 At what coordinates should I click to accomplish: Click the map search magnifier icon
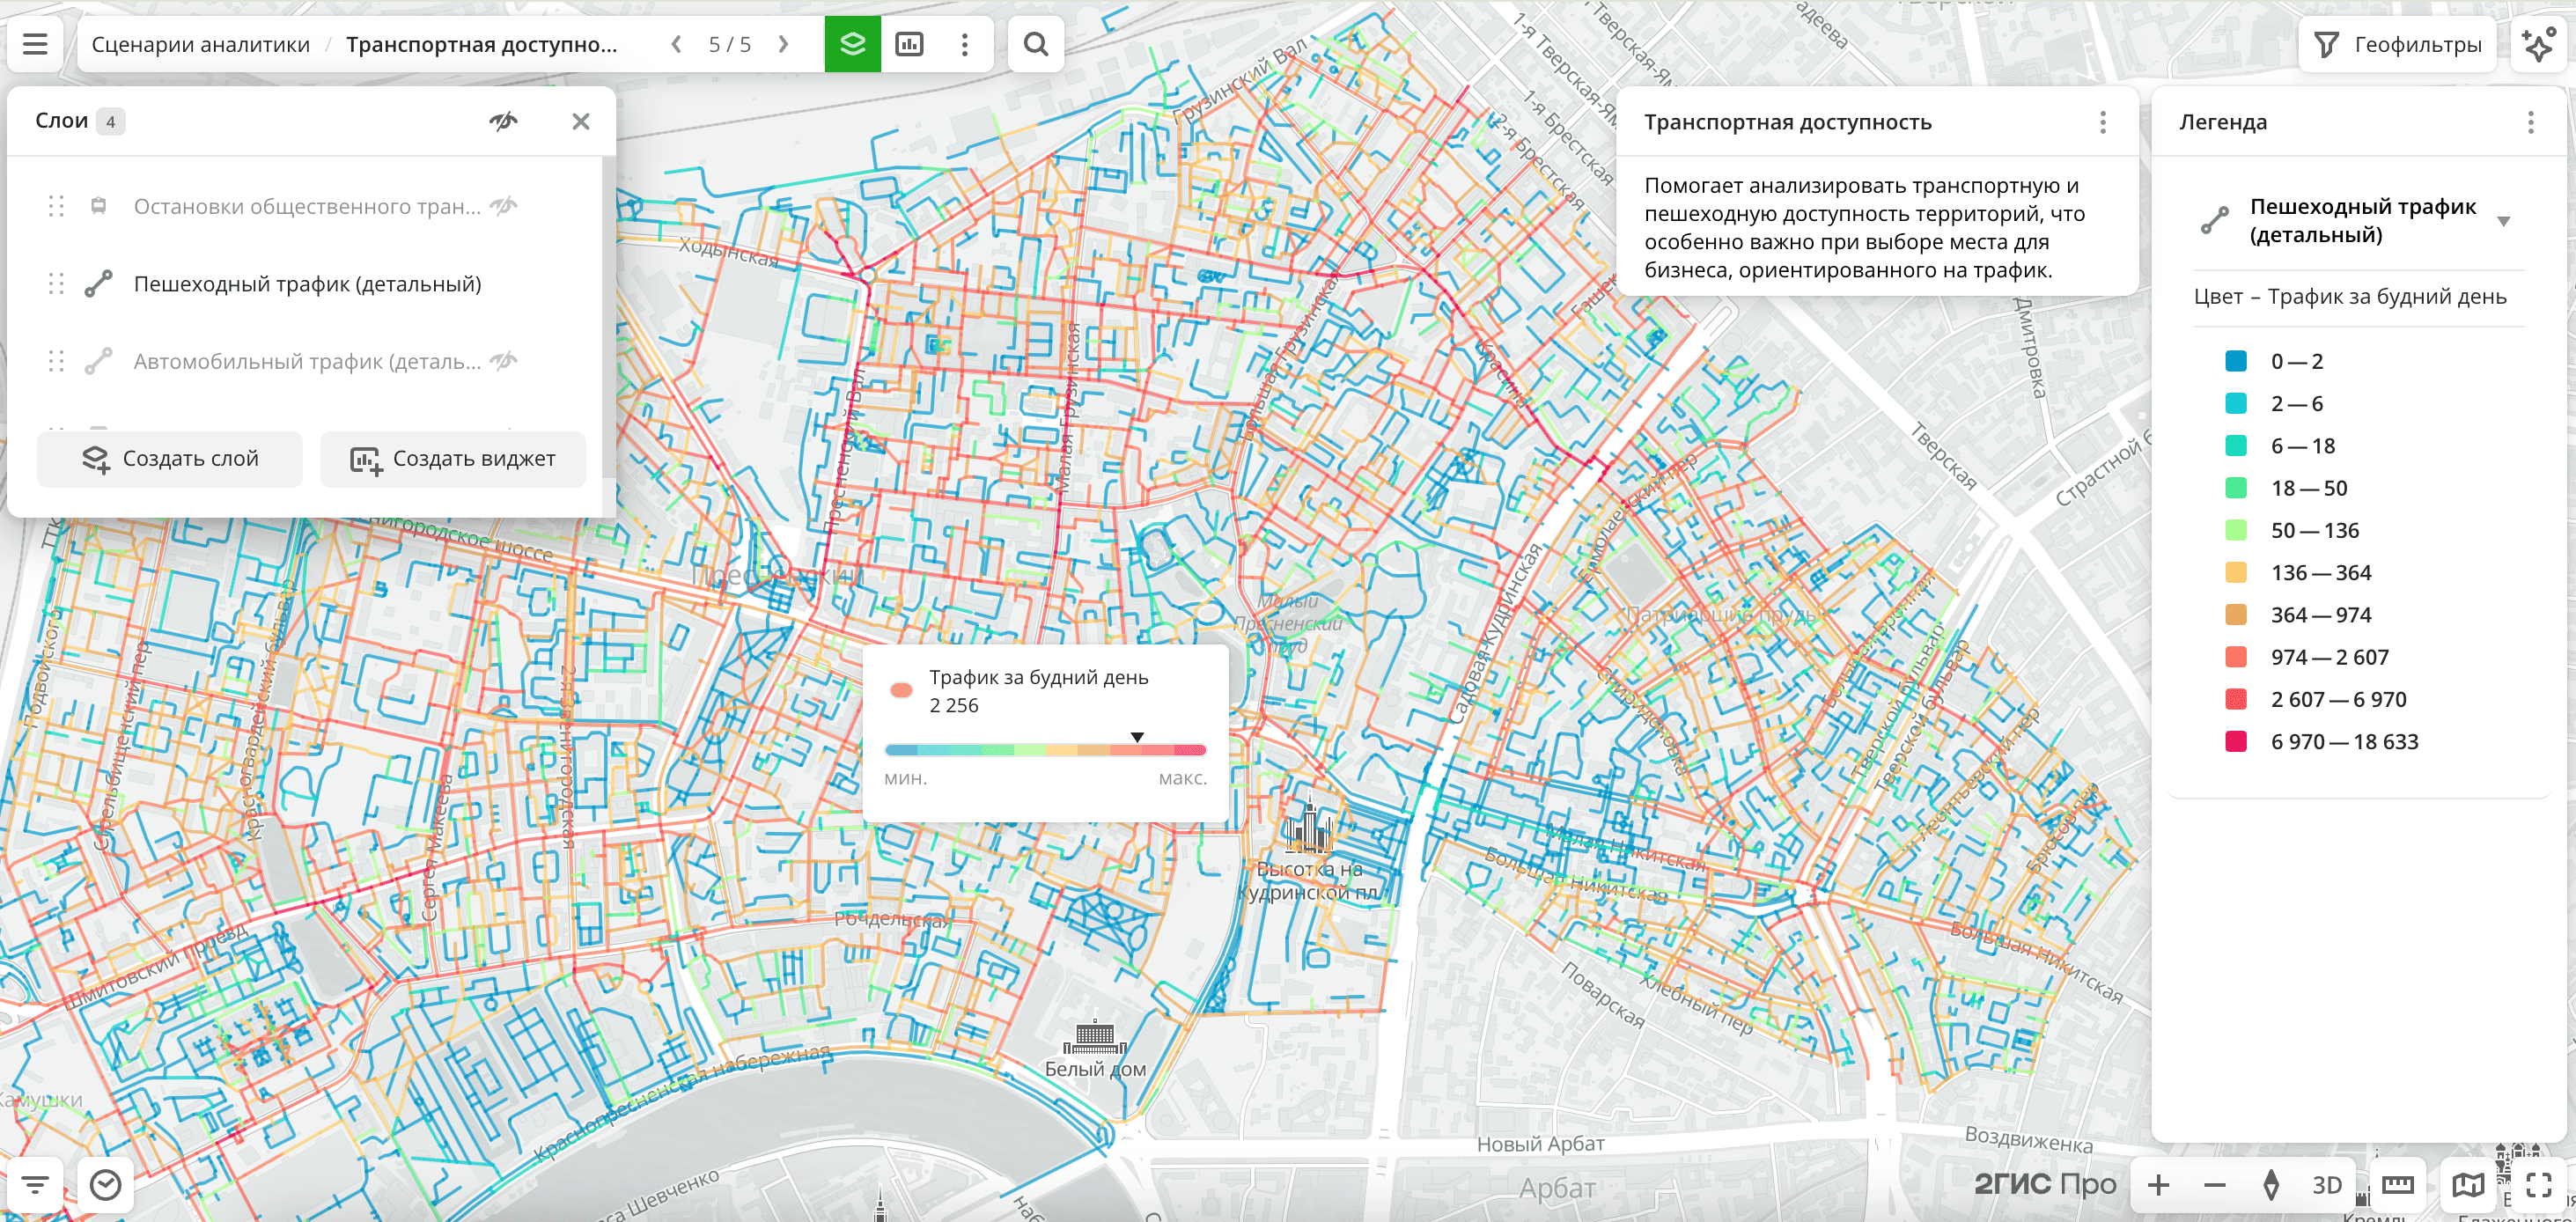pos(1035,44)
